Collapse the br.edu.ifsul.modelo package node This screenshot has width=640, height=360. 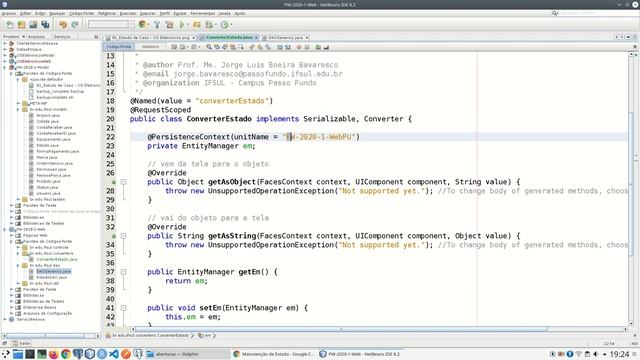click(18, 109)
